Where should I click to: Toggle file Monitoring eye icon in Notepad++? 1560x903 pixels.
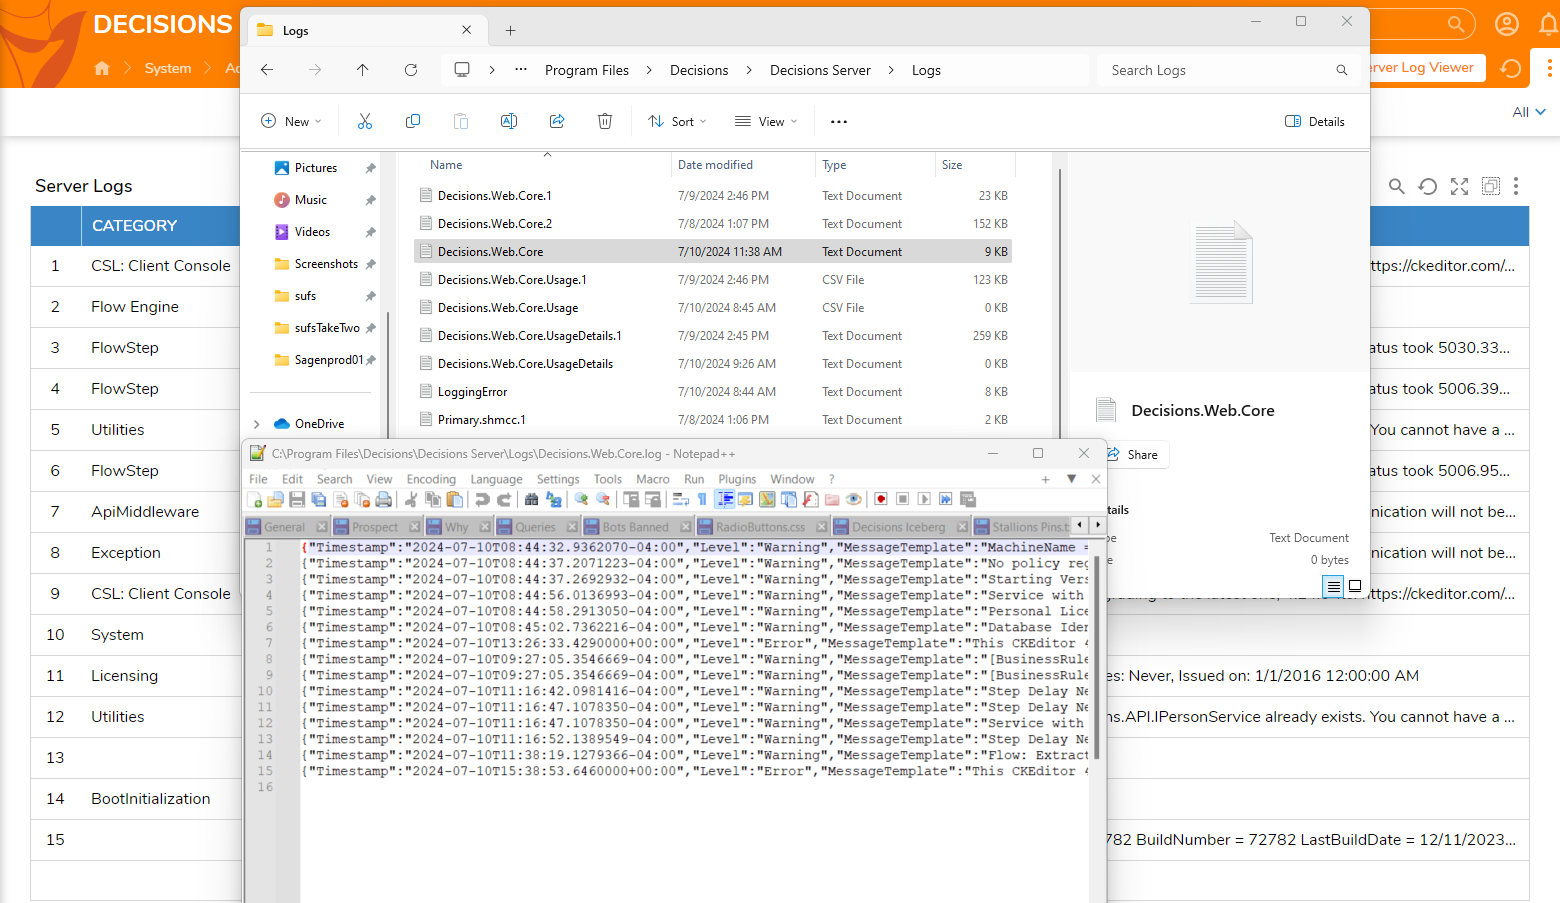click(x=854, y=499)
